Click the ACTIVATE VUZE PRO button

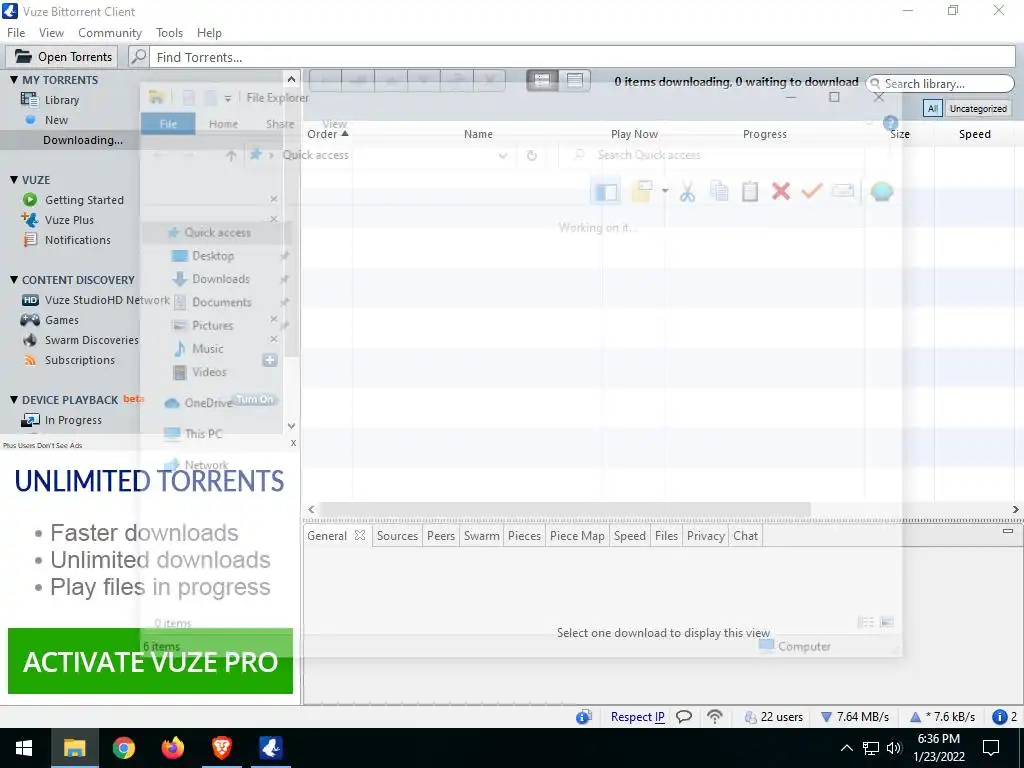click(x=150, y=661)
